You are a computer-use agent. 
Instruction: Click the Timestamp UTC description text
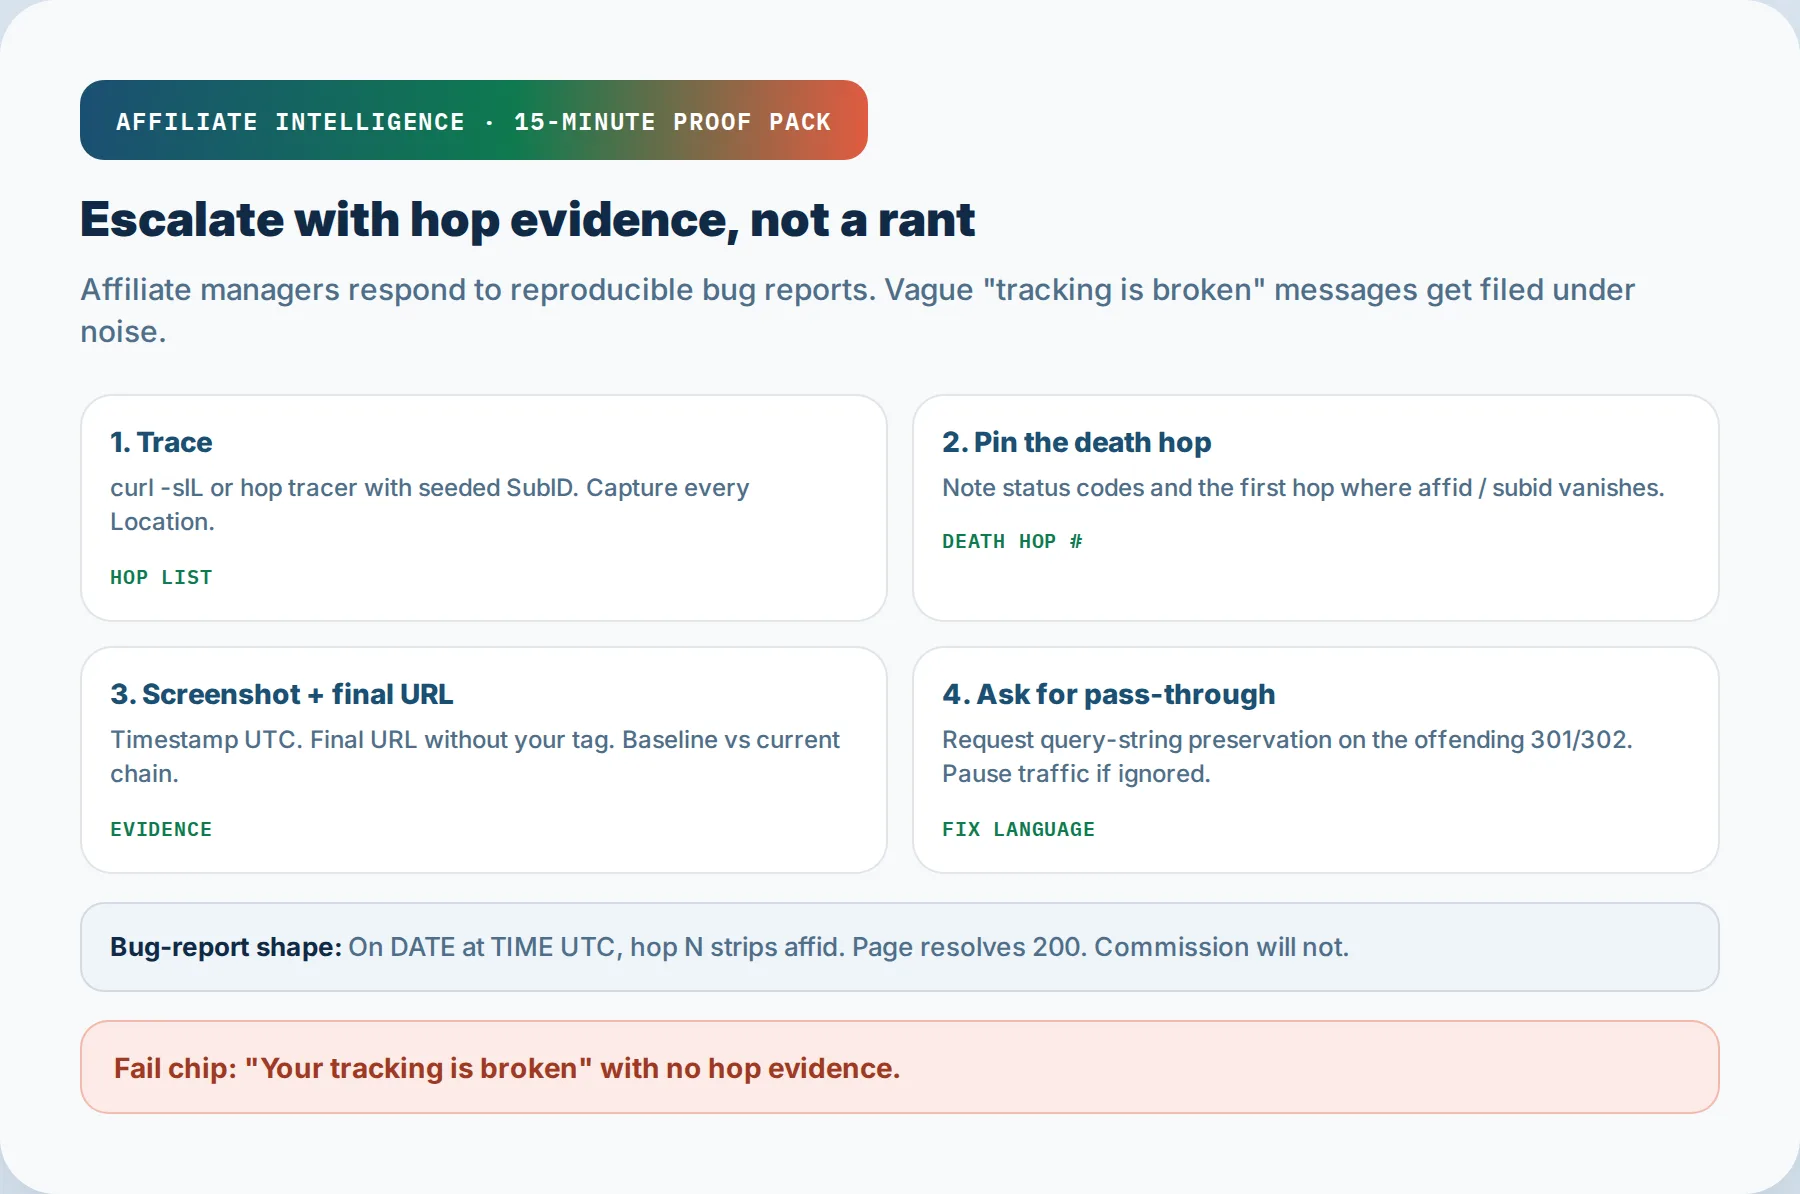(475, 756)
